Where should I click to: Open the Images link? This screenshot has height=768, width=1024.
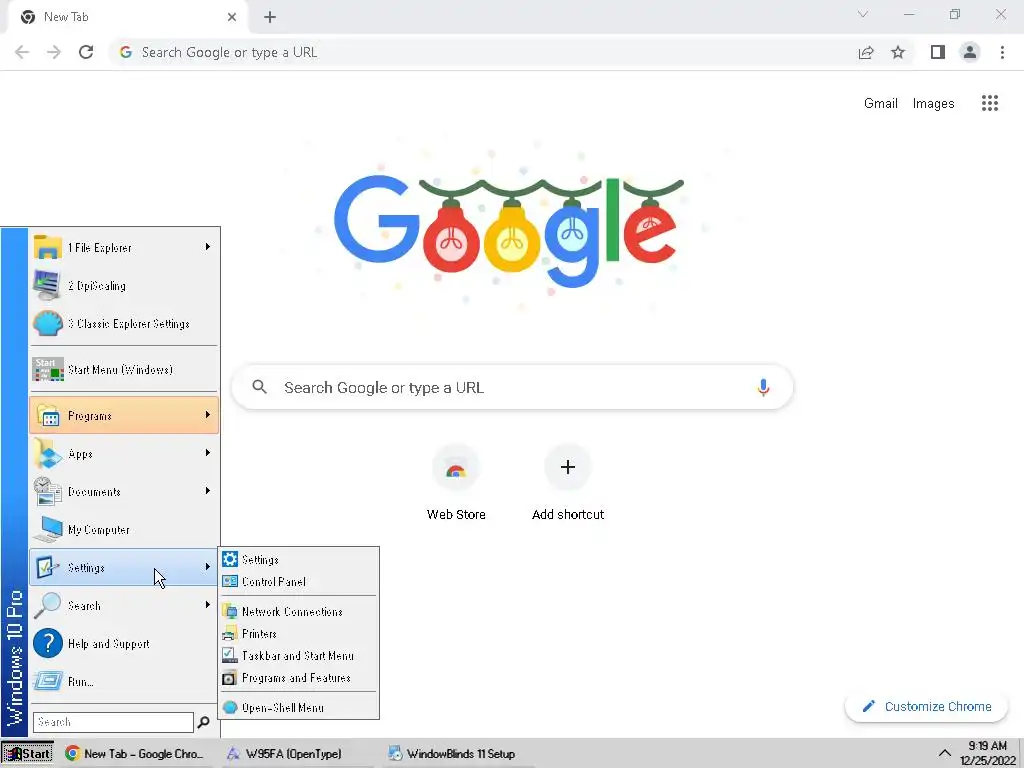[933, 103]
